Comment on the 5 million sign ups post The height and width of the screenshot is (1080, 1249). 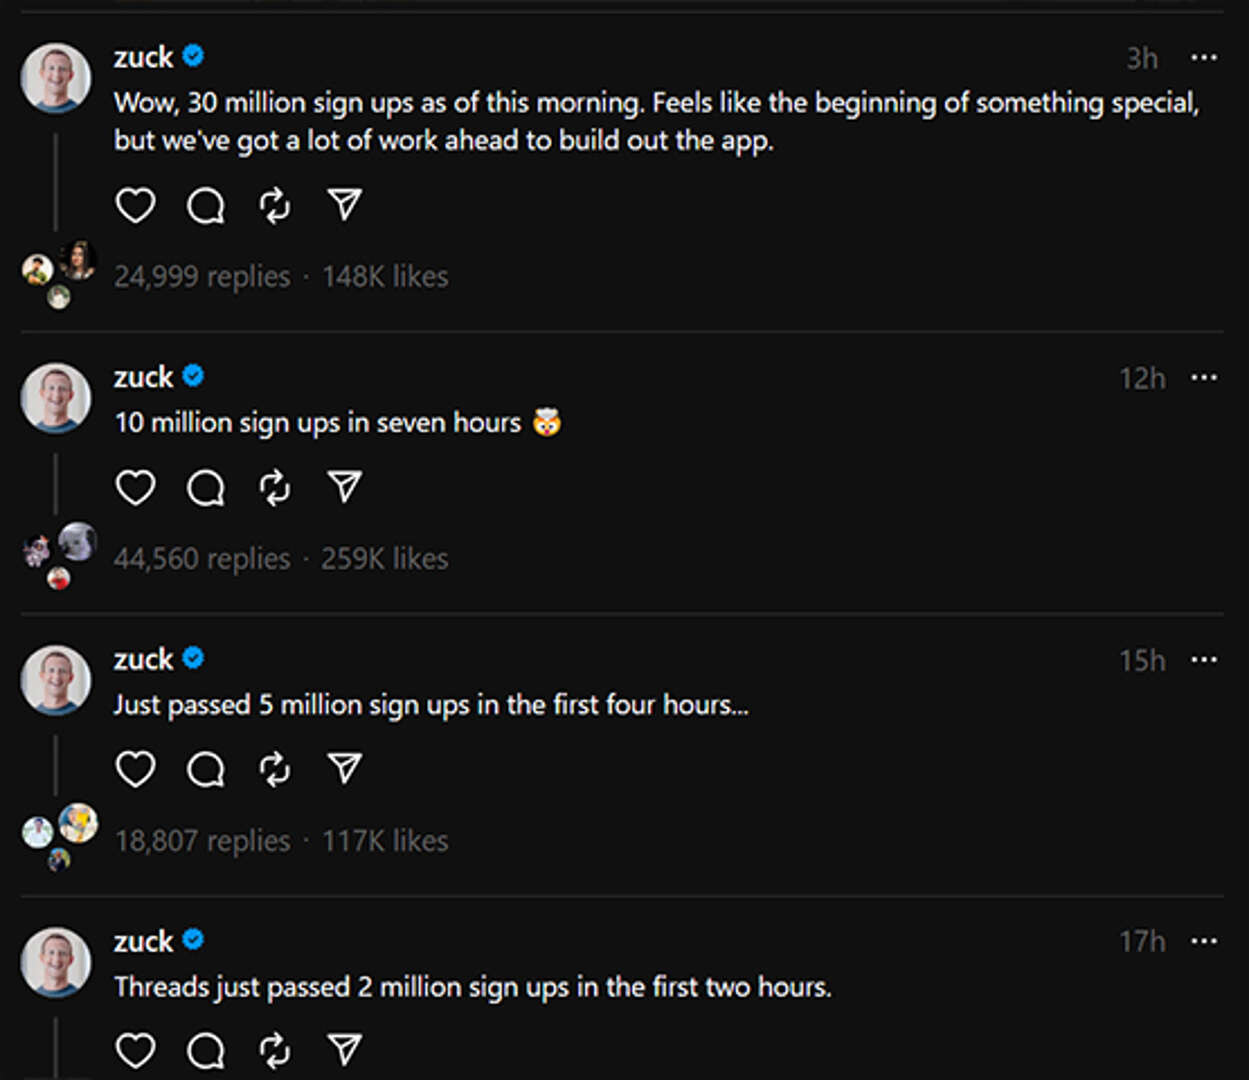point(206,770)
